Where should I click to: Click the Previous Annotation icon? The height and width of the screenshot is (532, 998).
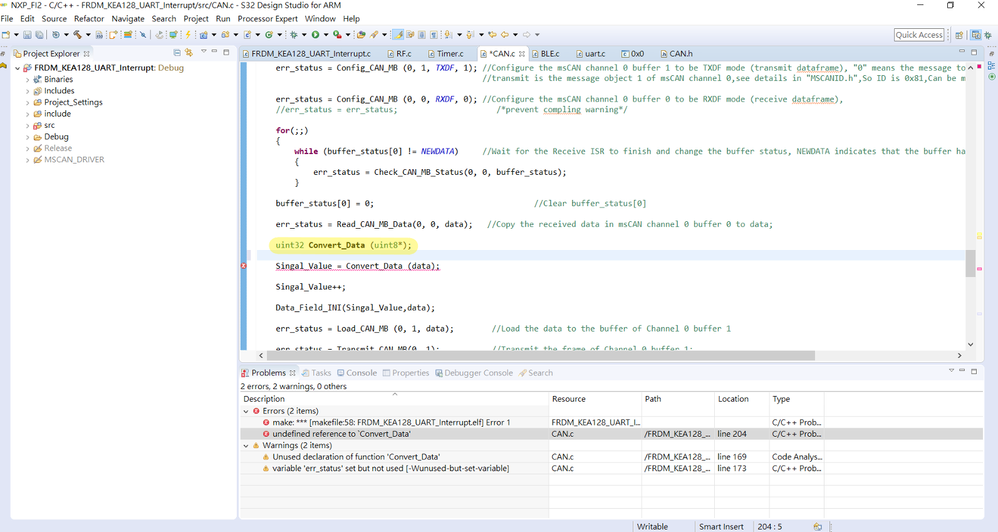coord(470,34)
